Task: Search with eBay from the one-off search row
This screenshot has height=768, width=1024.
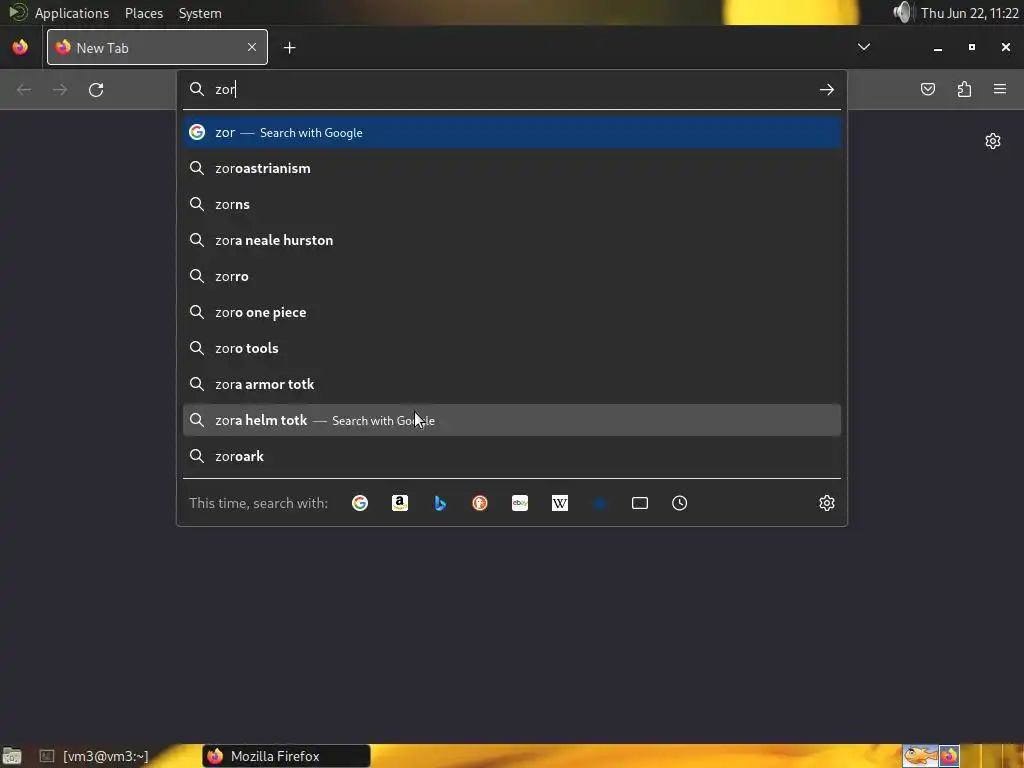Action: (x=520, y=503)
